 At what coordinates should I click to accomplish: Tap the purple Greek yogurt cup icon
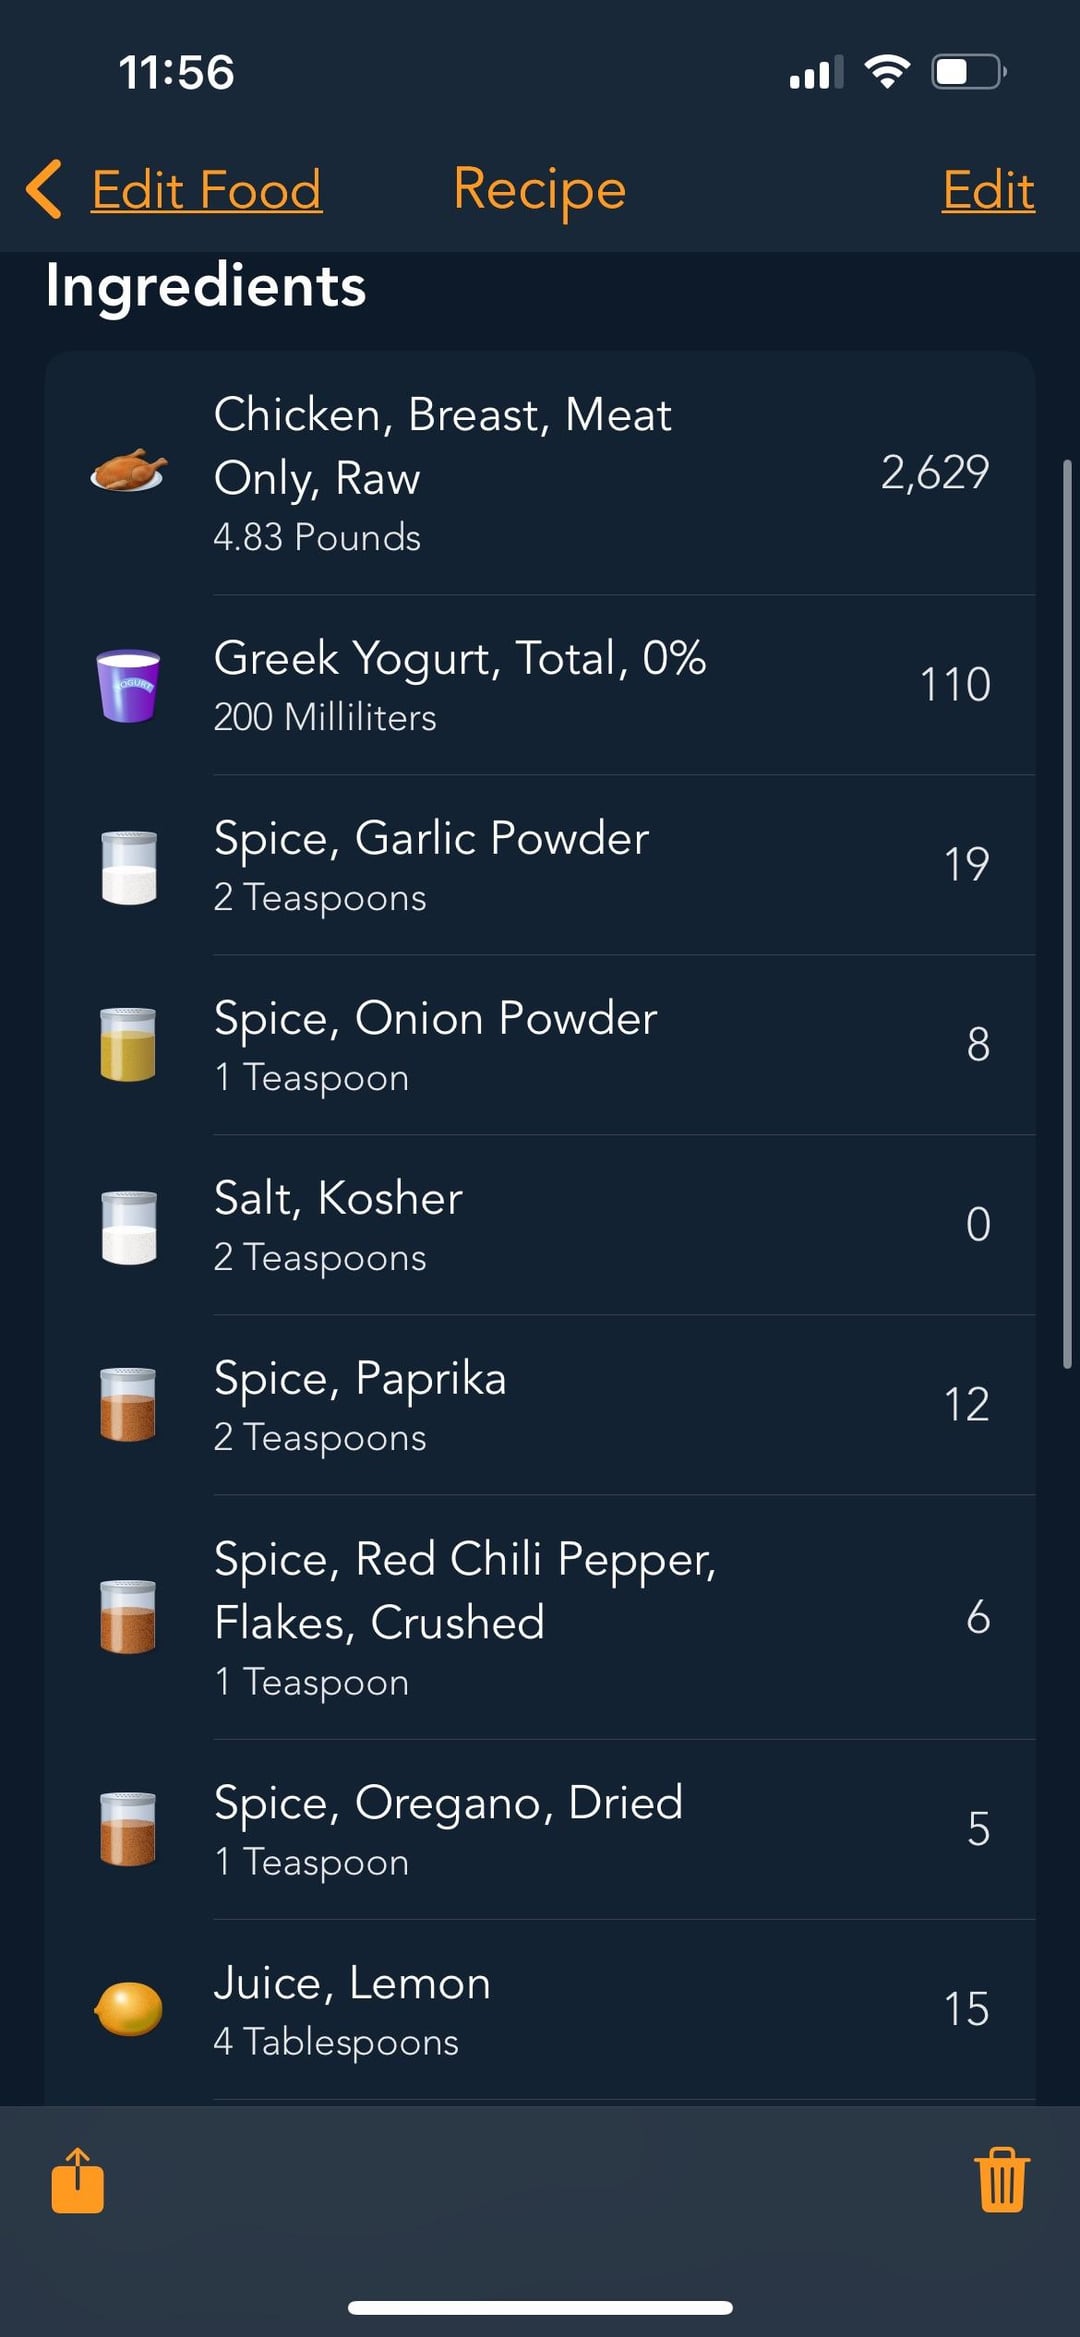click(x=129, y=686)
